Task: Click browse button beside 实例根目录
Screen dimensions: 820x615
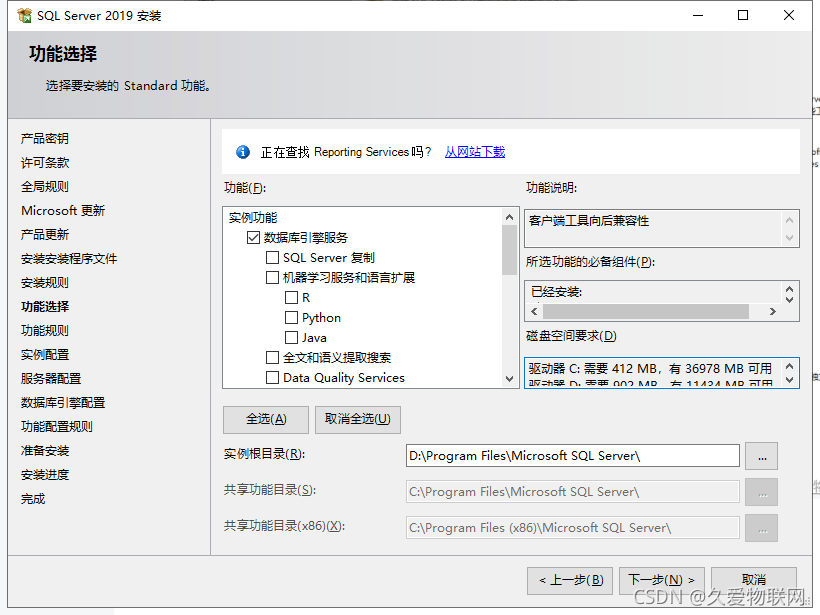Action: pyautogui.click(x=761, y=456)
